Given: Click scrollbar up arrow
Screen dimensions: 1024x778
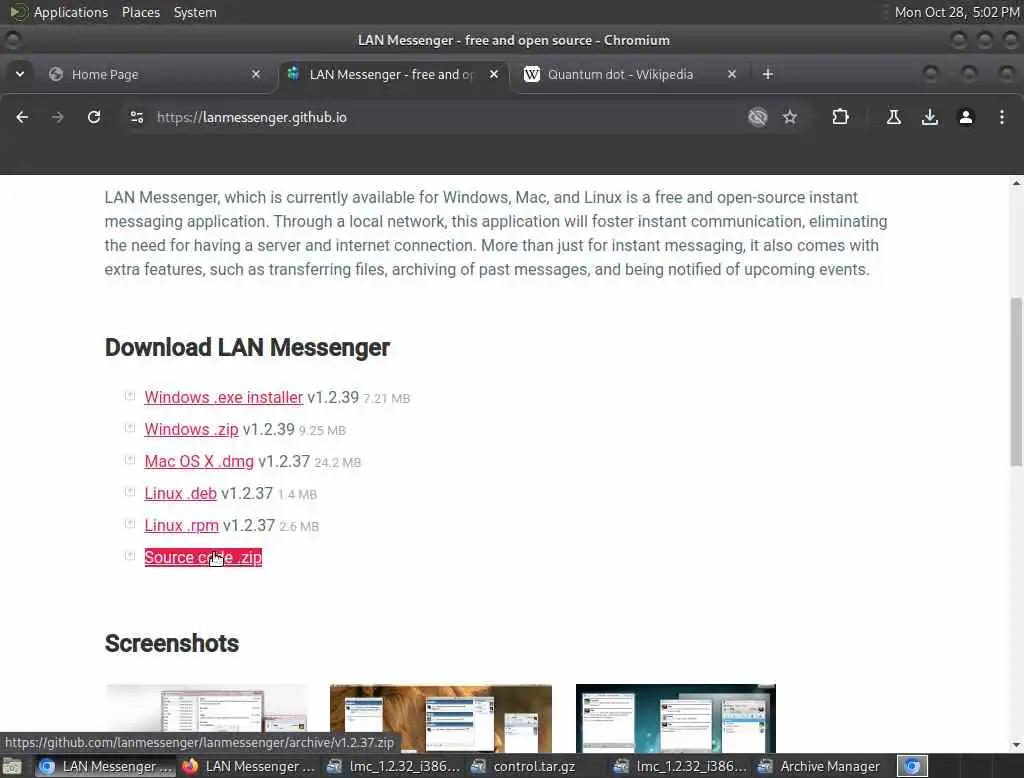Looking at the screenshot, I should tap(1016, 184).
